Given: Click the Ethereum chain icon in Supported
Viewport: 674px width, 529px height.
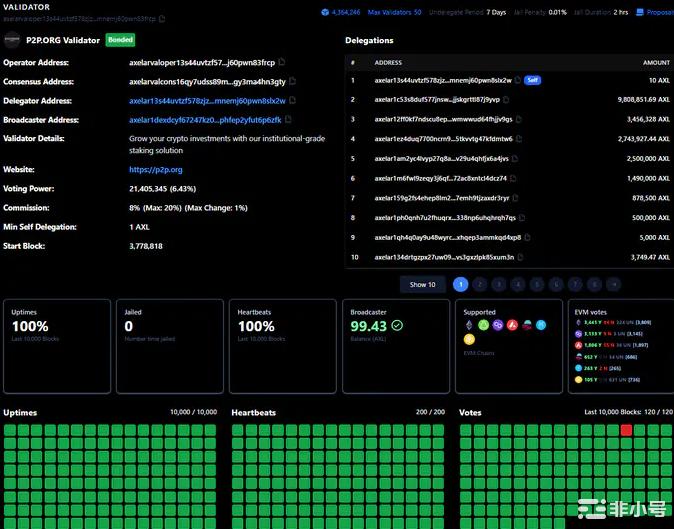Looking at the screenshot, I should tap(469, 325).
